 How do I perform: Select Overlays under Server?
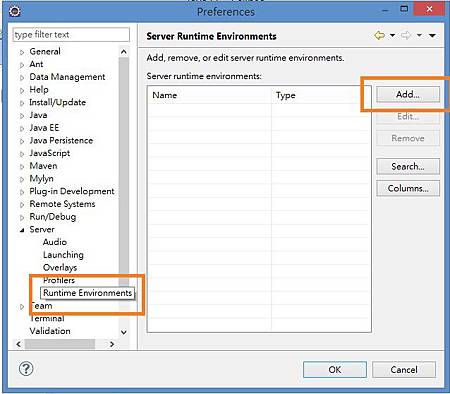pos(60,268)
